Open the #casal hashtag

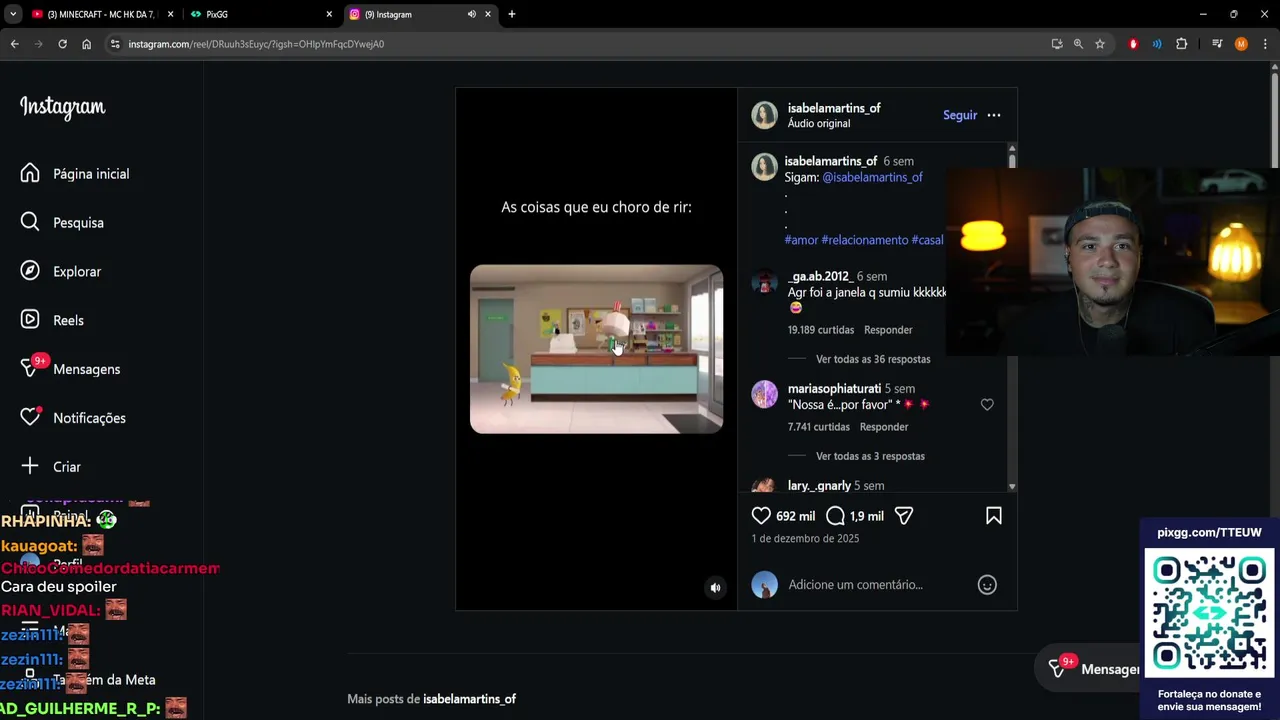pyautogui.click(x=927, y=240)
